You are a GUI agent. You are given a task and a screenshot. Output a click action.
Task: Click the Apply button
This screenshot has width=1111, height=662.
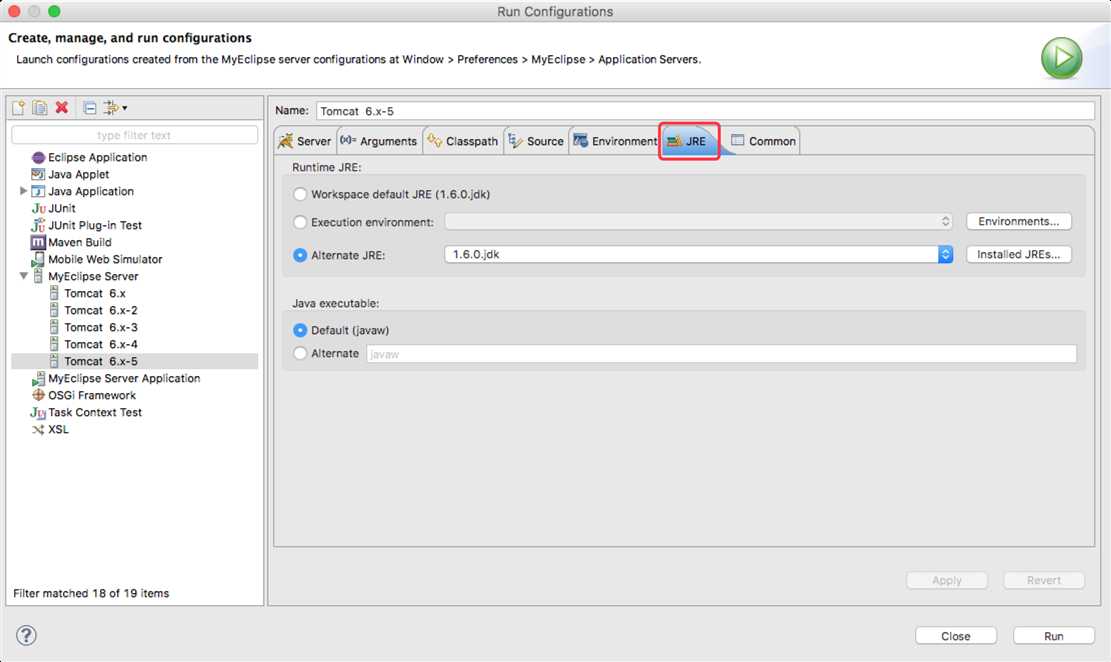(x=947, y=580)
